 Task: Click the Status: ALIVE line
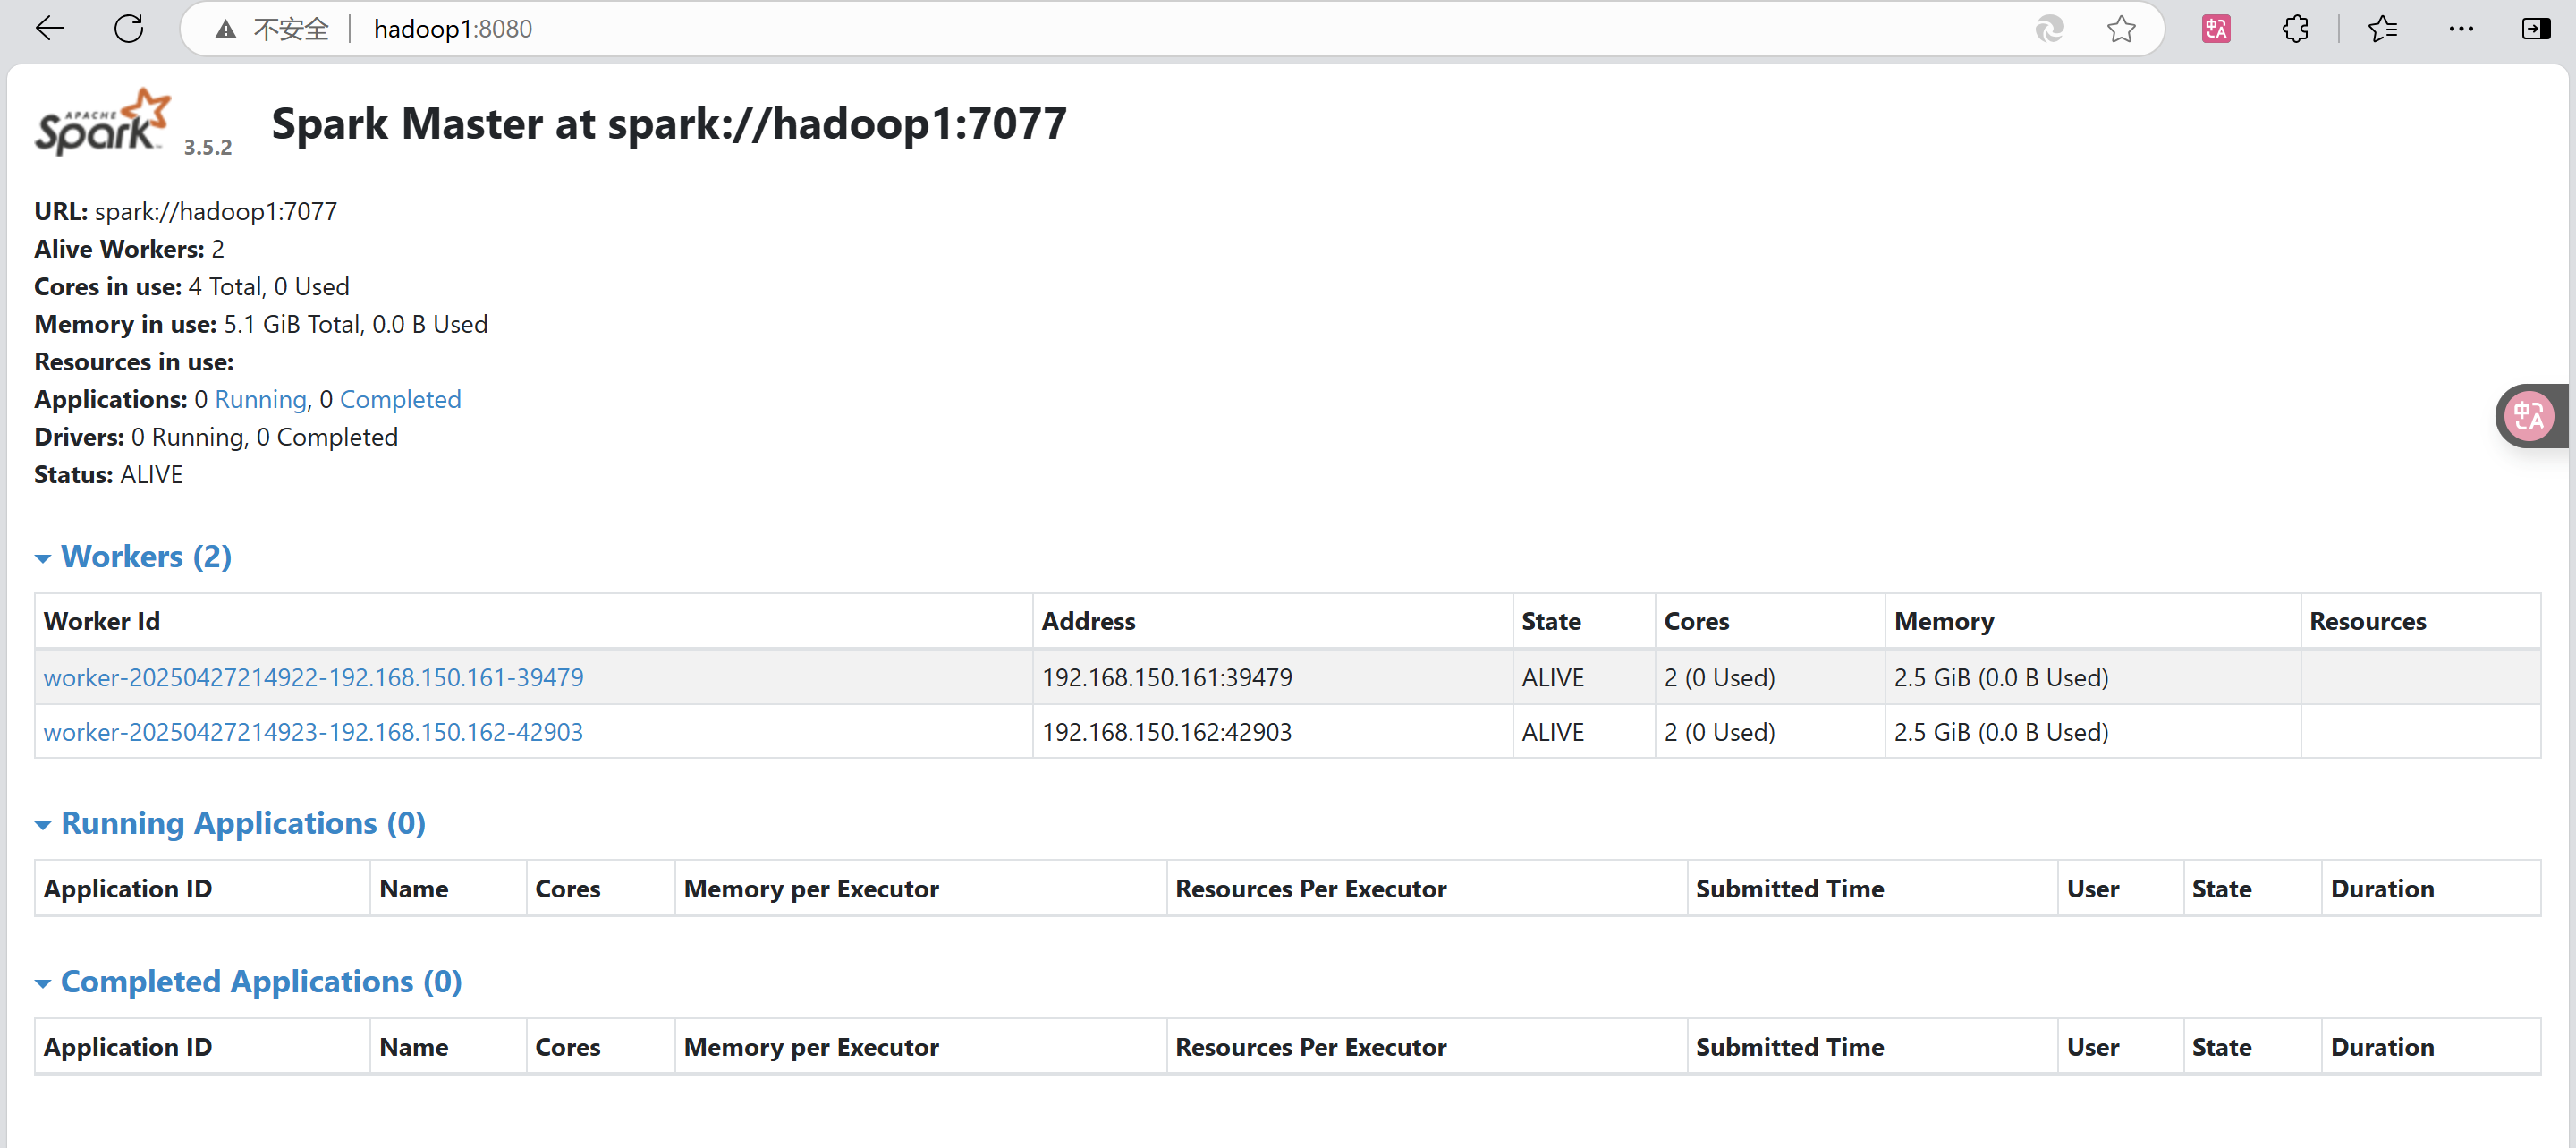point(108,474)
